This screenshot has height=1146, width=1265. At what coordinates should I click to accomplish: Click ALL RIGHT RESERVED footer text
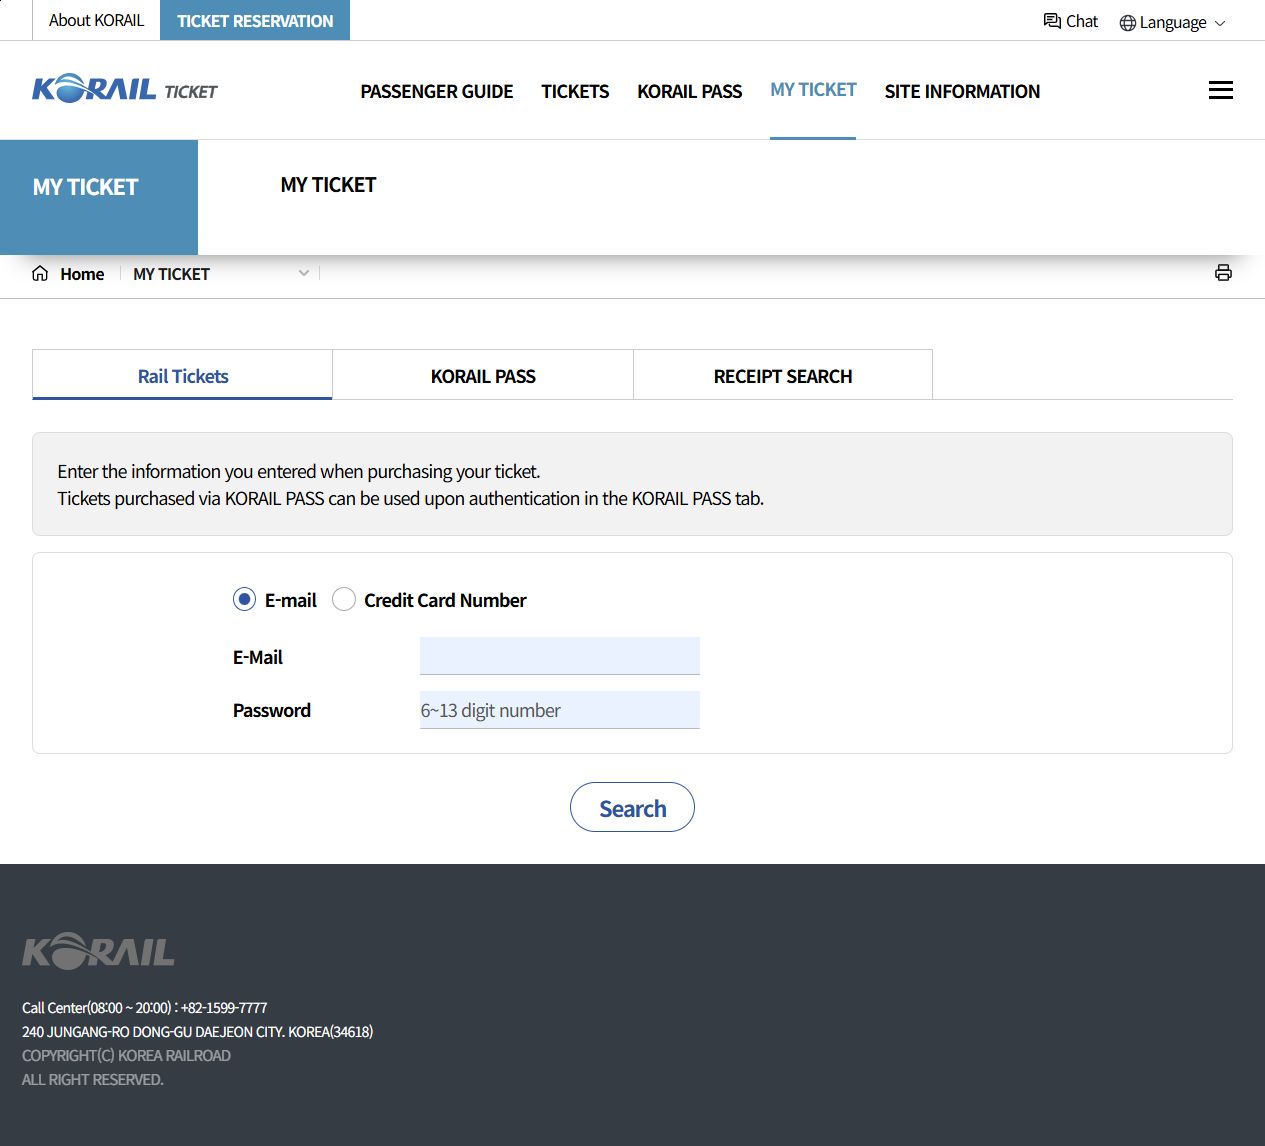[92, 1079]
